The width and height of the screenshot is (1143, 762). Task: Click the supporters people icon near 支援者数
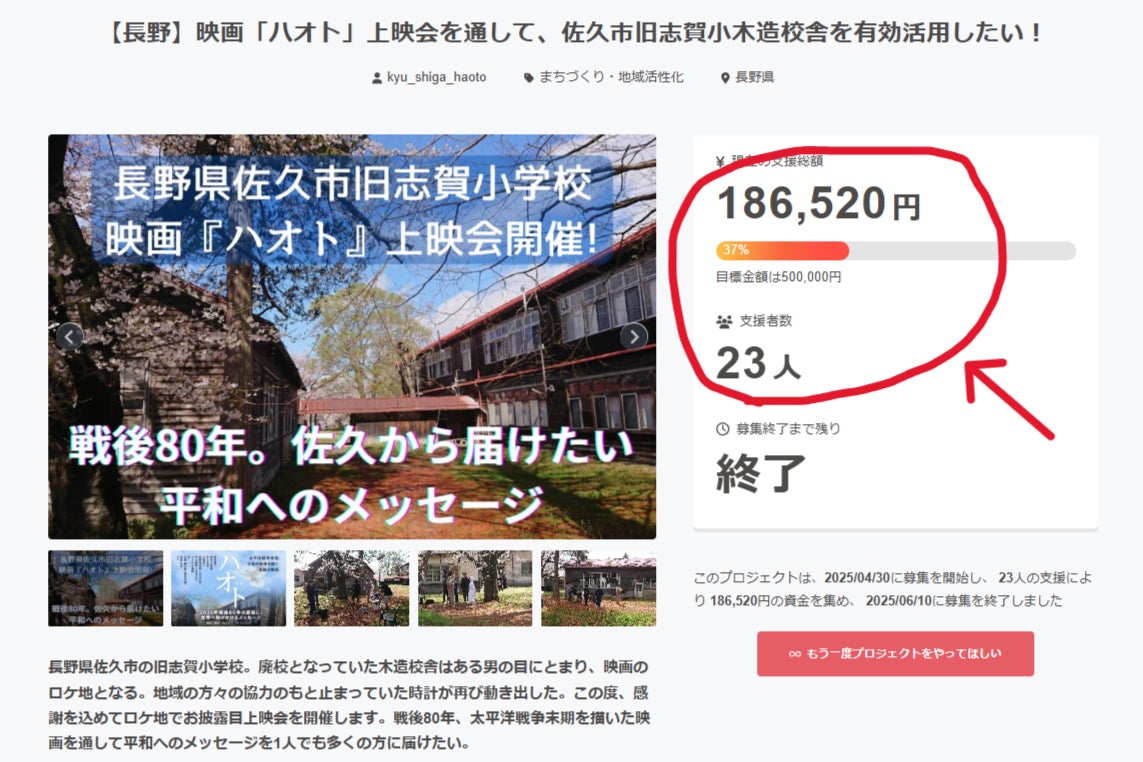[x=725, y=322]
